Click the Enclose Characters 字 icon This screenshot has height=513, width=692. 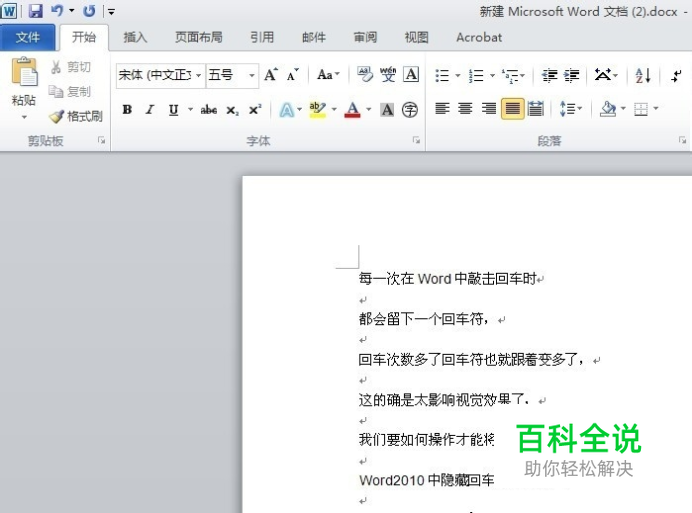click(x=410, y=109)
